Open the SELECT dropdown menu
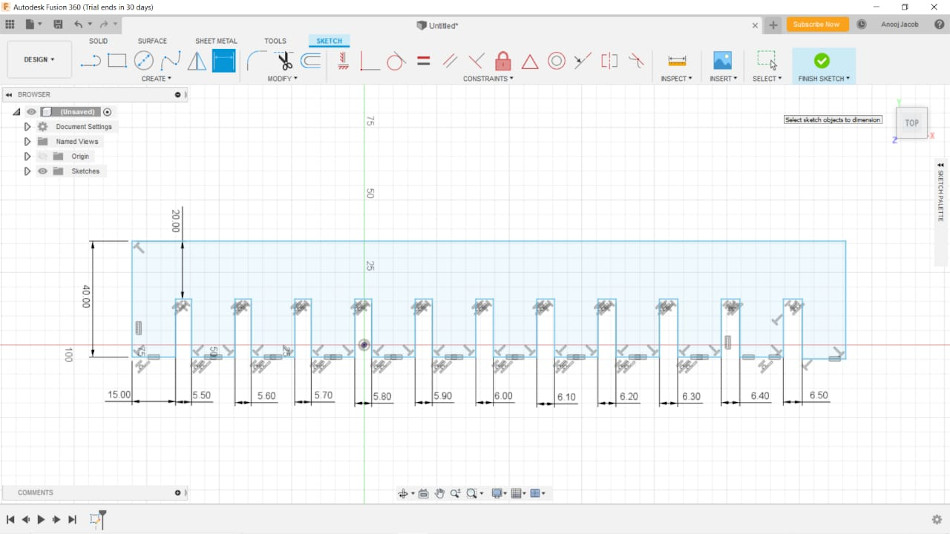The image size is (950, 534). click(767, 79)
